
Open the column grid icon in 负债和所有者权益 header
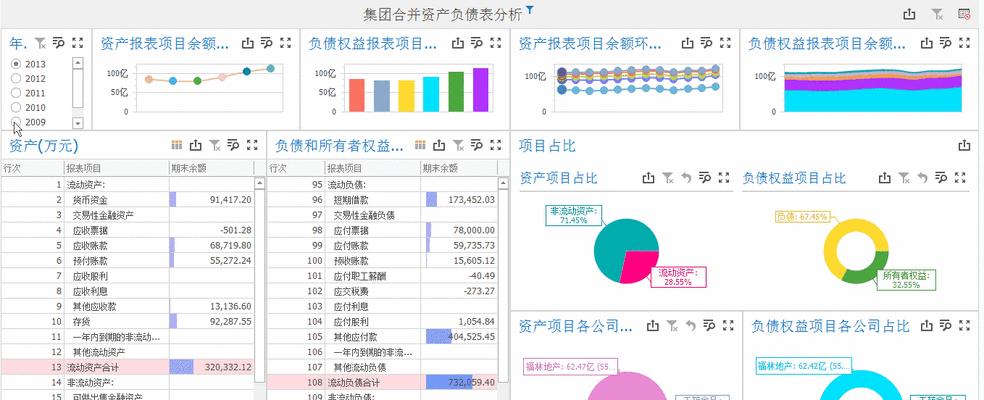[x=420, y=145]
